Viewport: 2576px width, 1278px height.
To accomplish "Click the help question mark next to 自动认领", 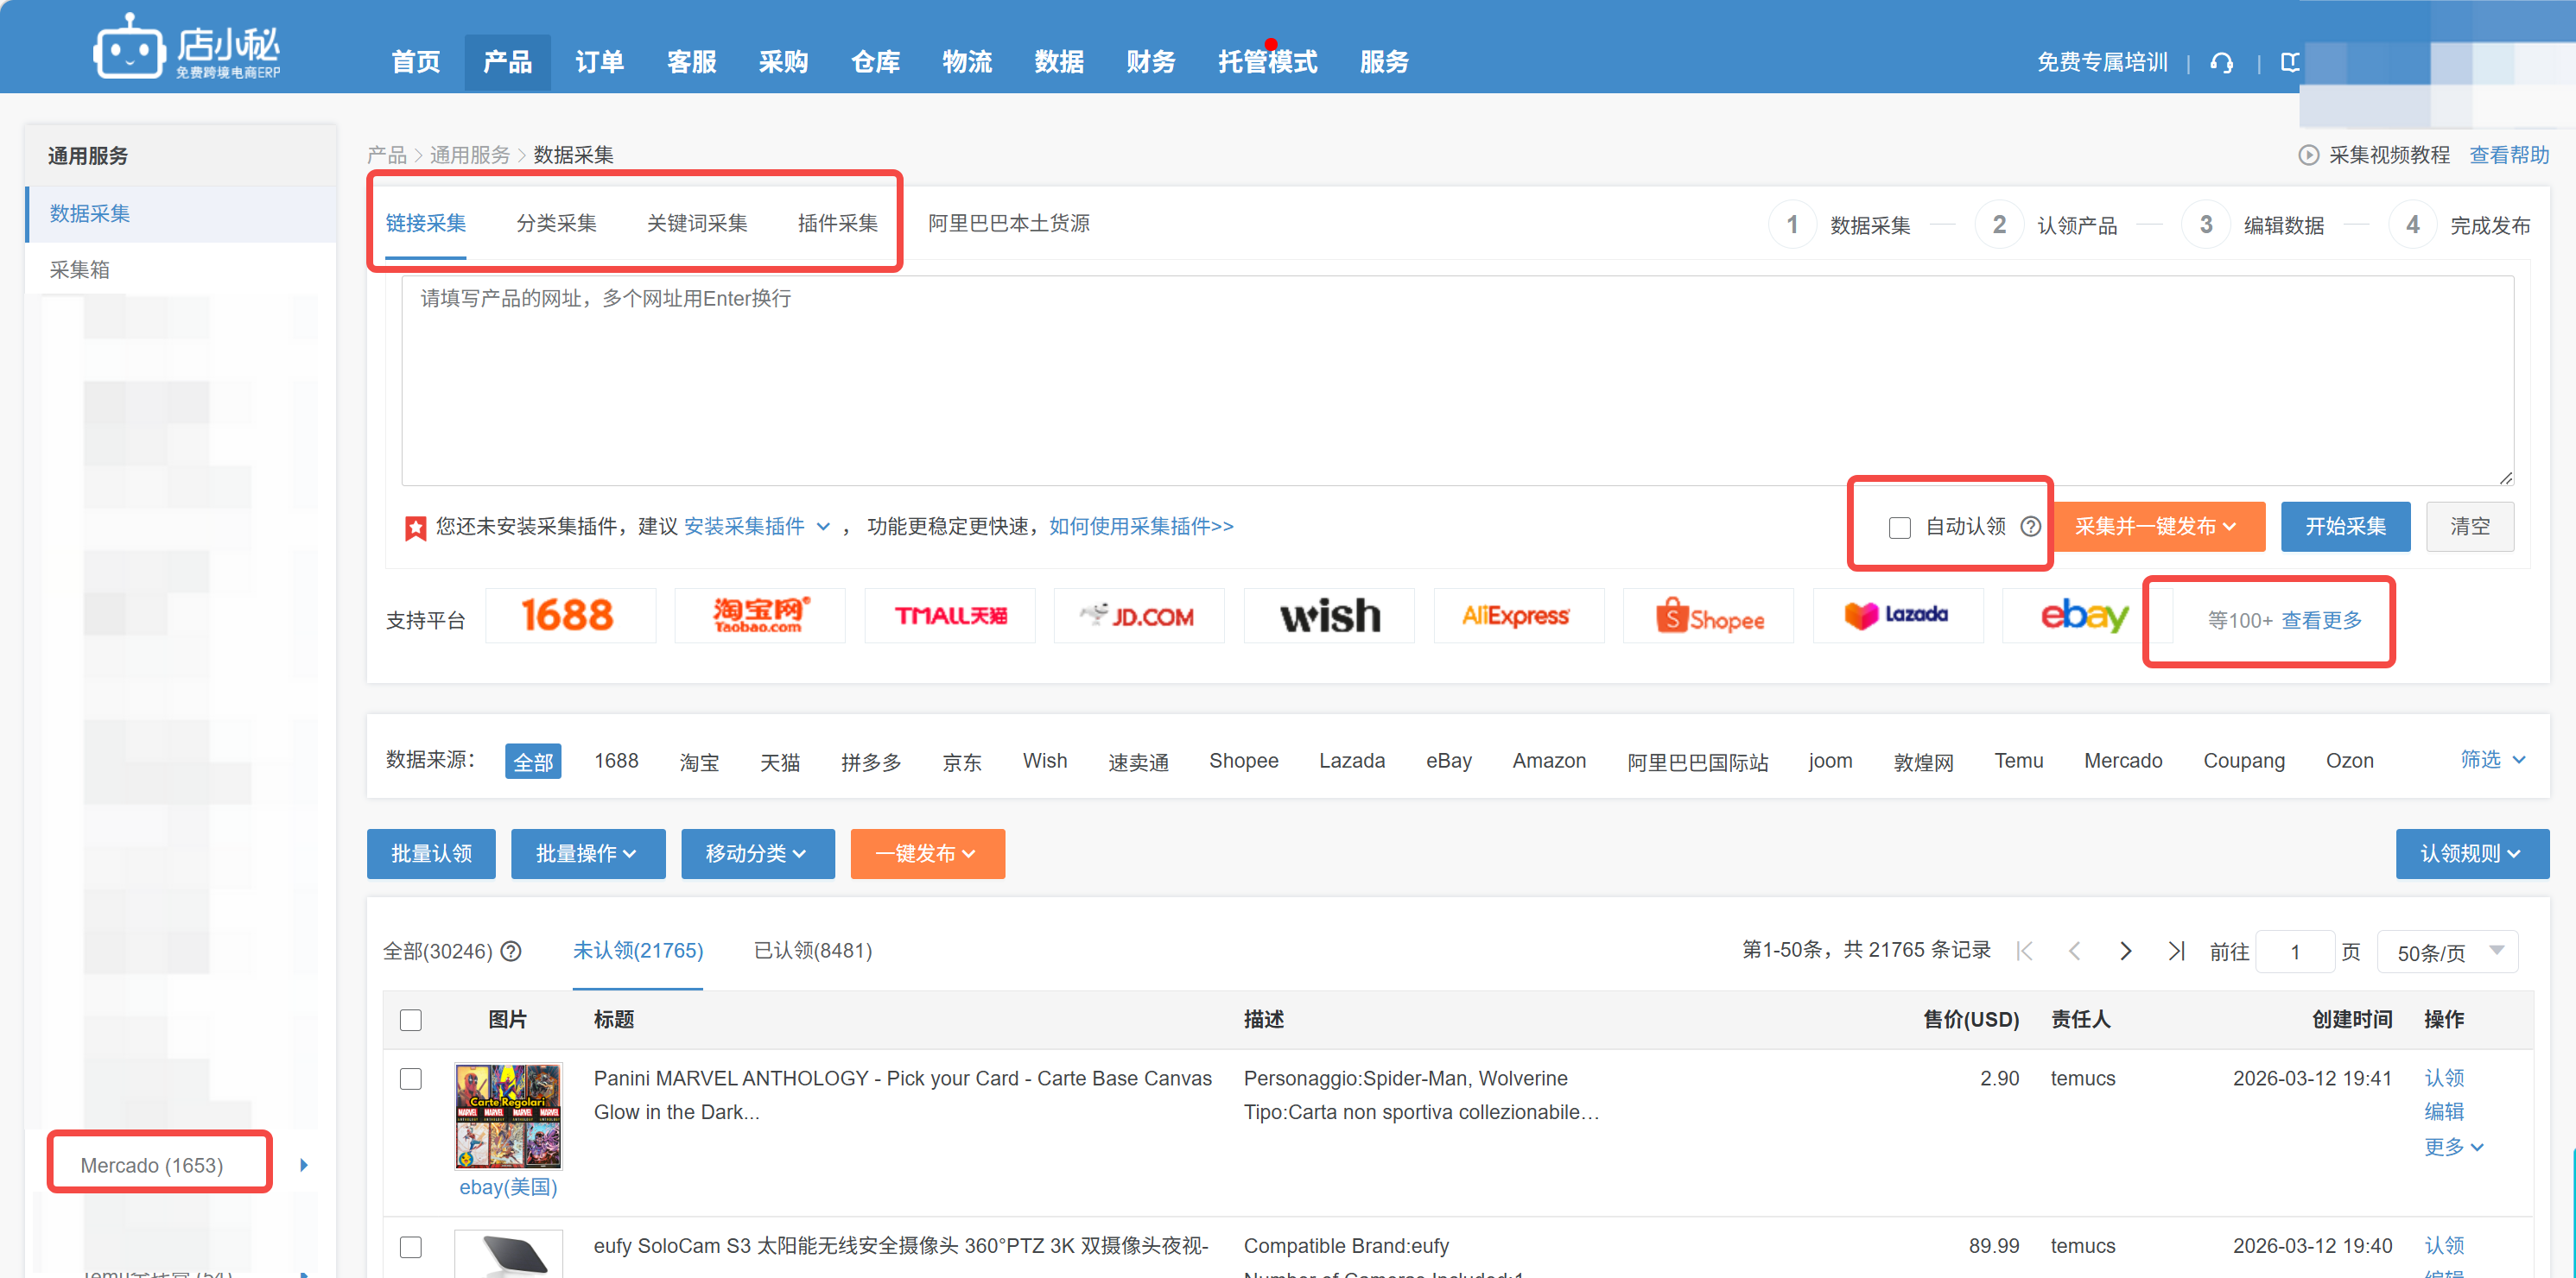I will click(x=2030, y=527).
